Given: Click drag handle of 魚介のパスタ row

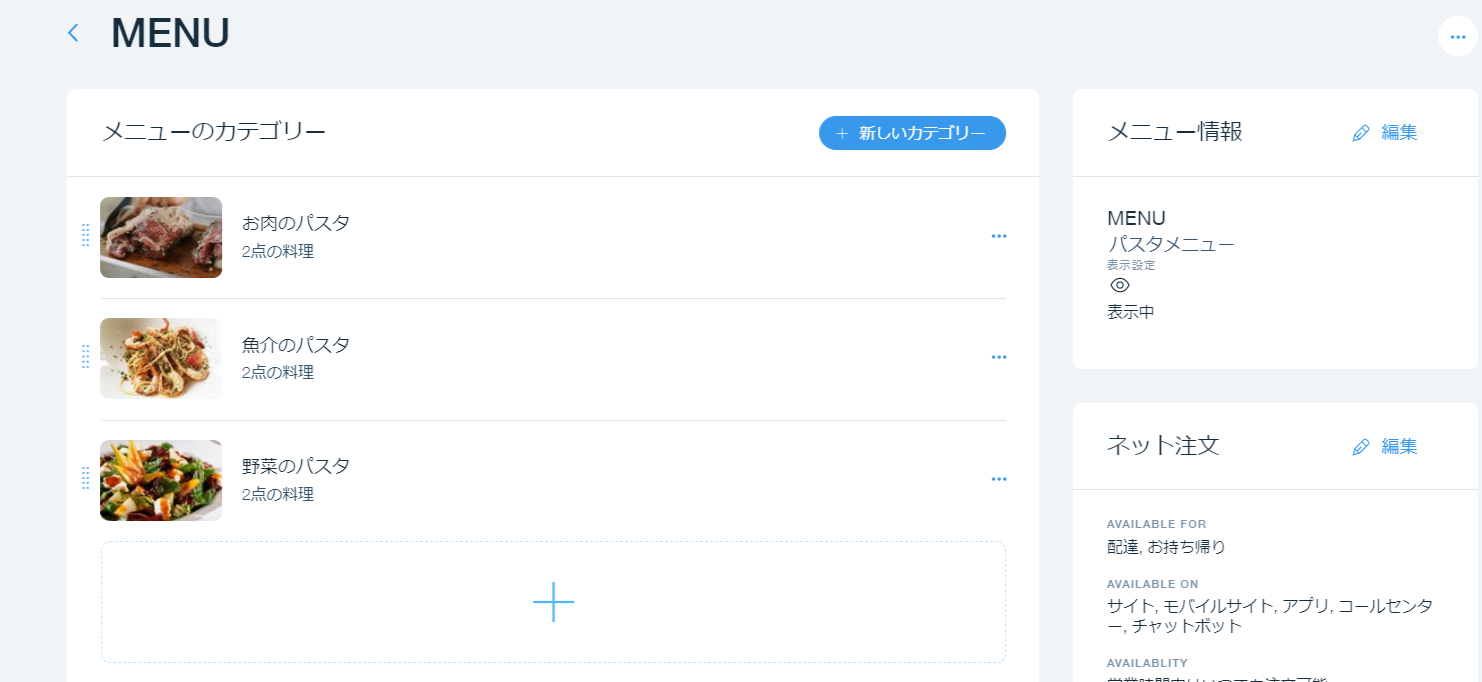Looking at the screenshot, I should (x=85, y=357).
